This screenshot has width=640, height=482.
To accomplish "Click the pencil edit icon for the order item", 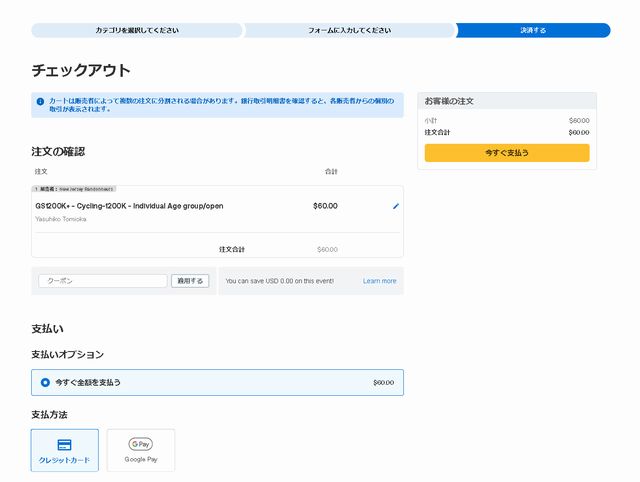I will (x=396, y=206).
